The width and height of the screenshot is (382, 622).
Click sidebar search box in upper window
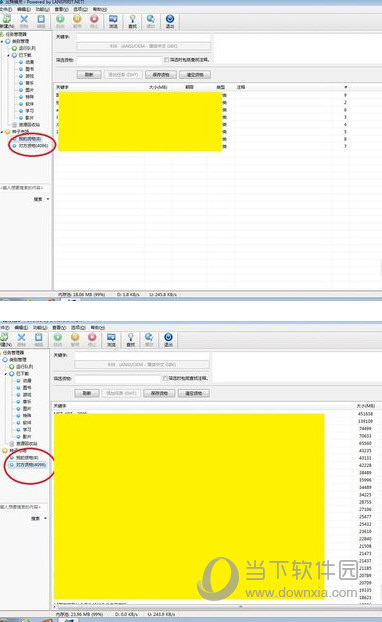tap(25, 188)
